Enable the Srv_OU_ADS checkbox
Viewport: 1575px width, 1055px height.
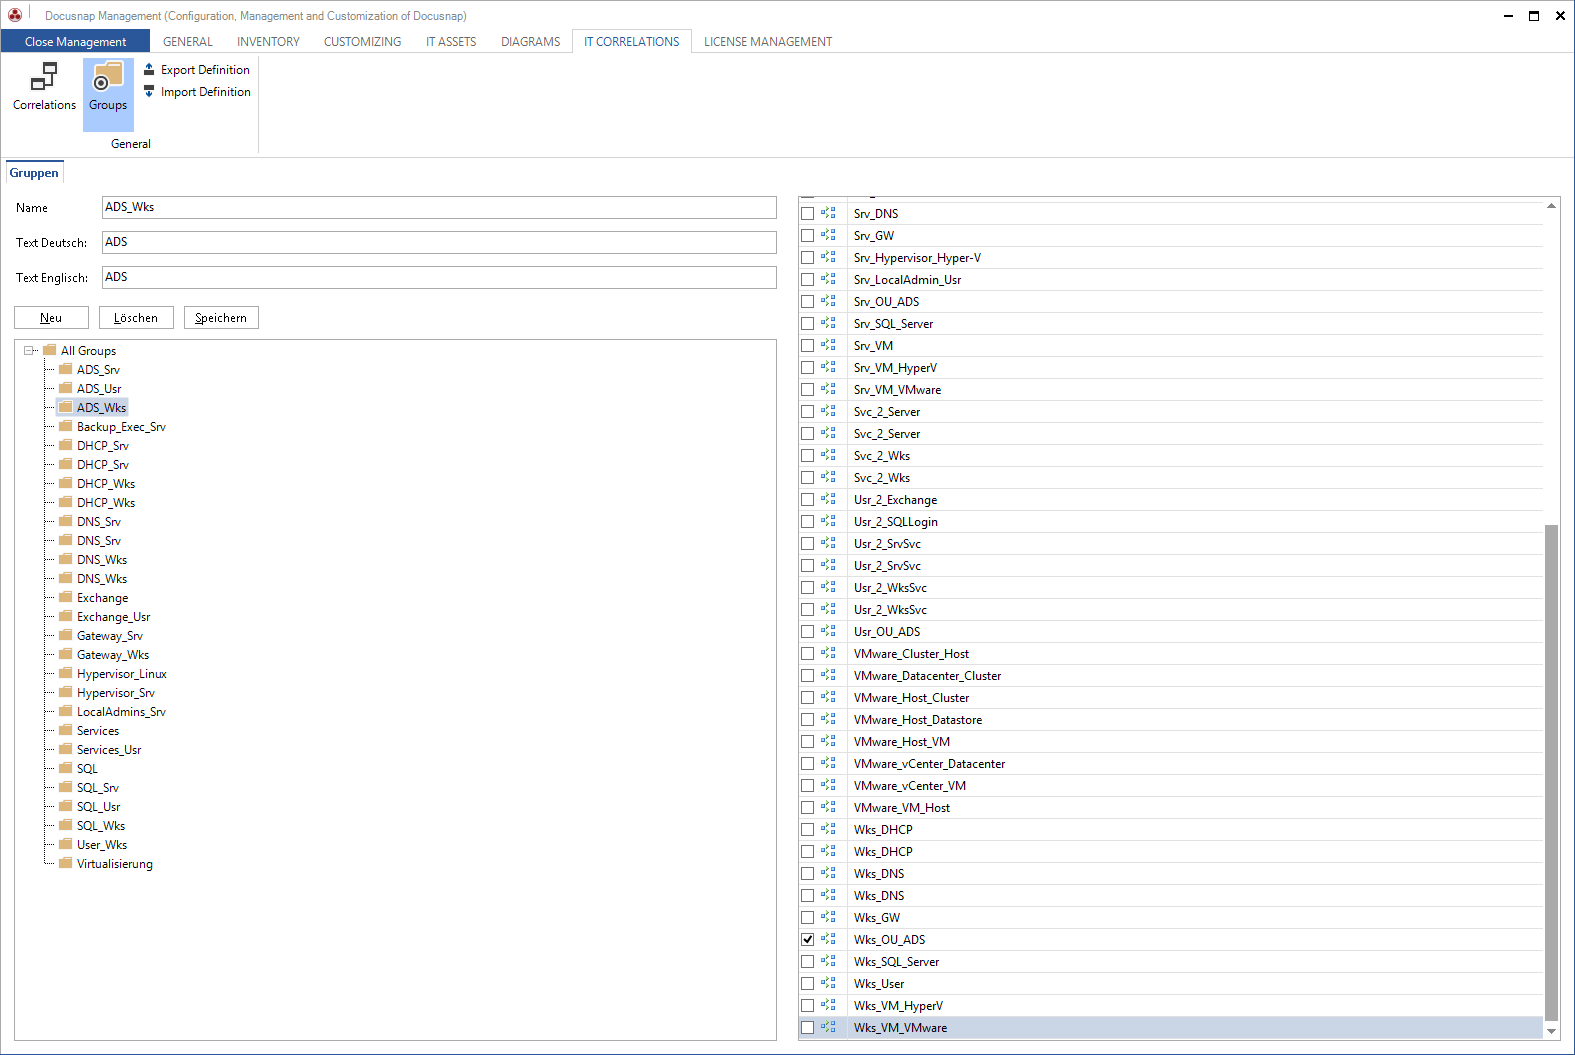point(807,302)
